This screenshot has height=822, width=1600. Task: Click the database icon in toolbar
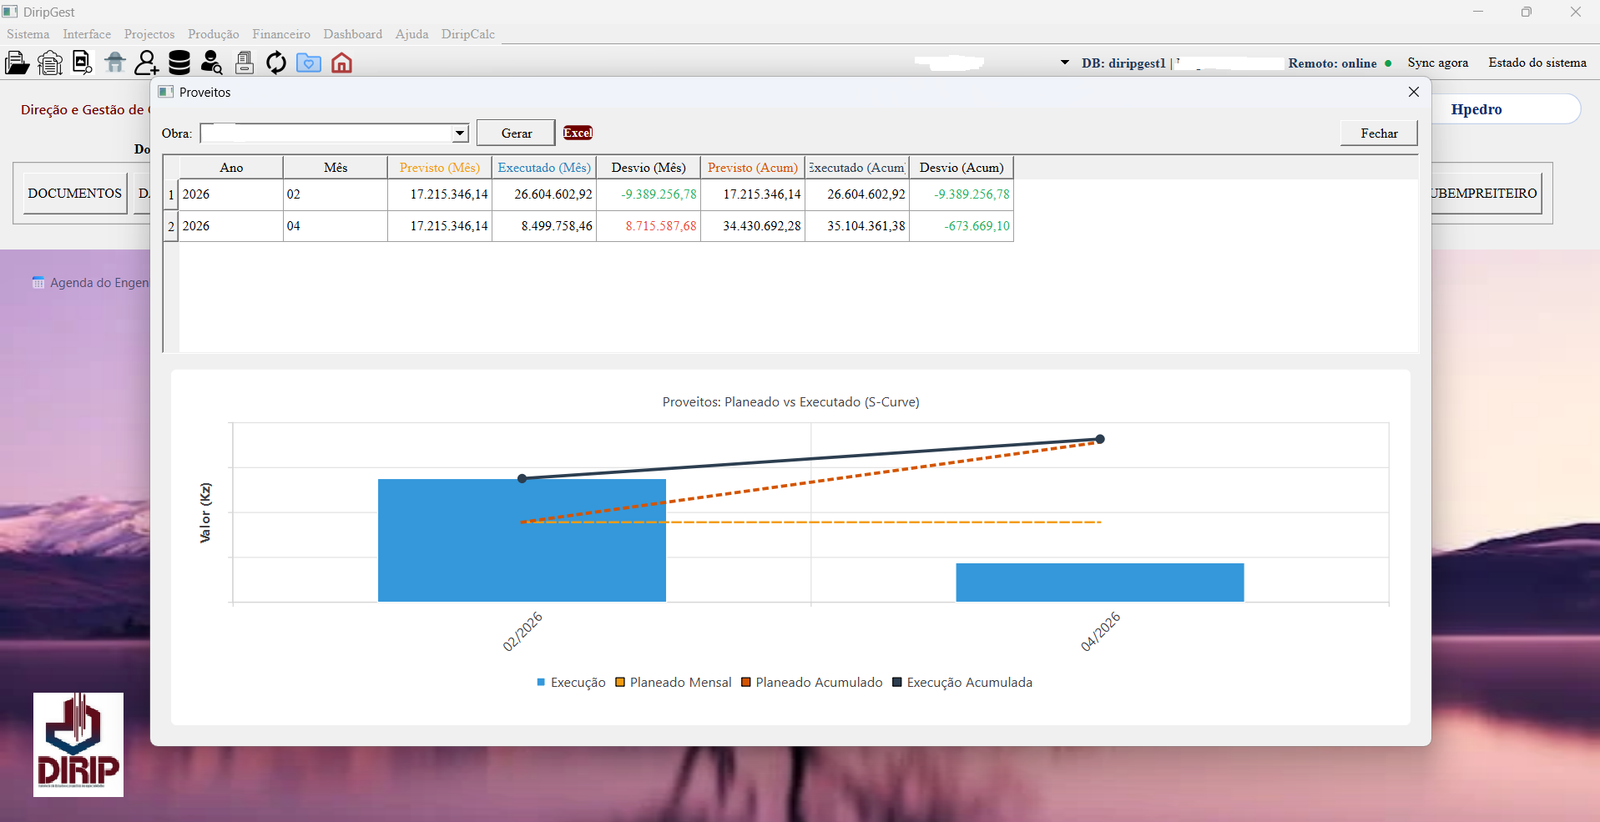(x=179, y=63)
